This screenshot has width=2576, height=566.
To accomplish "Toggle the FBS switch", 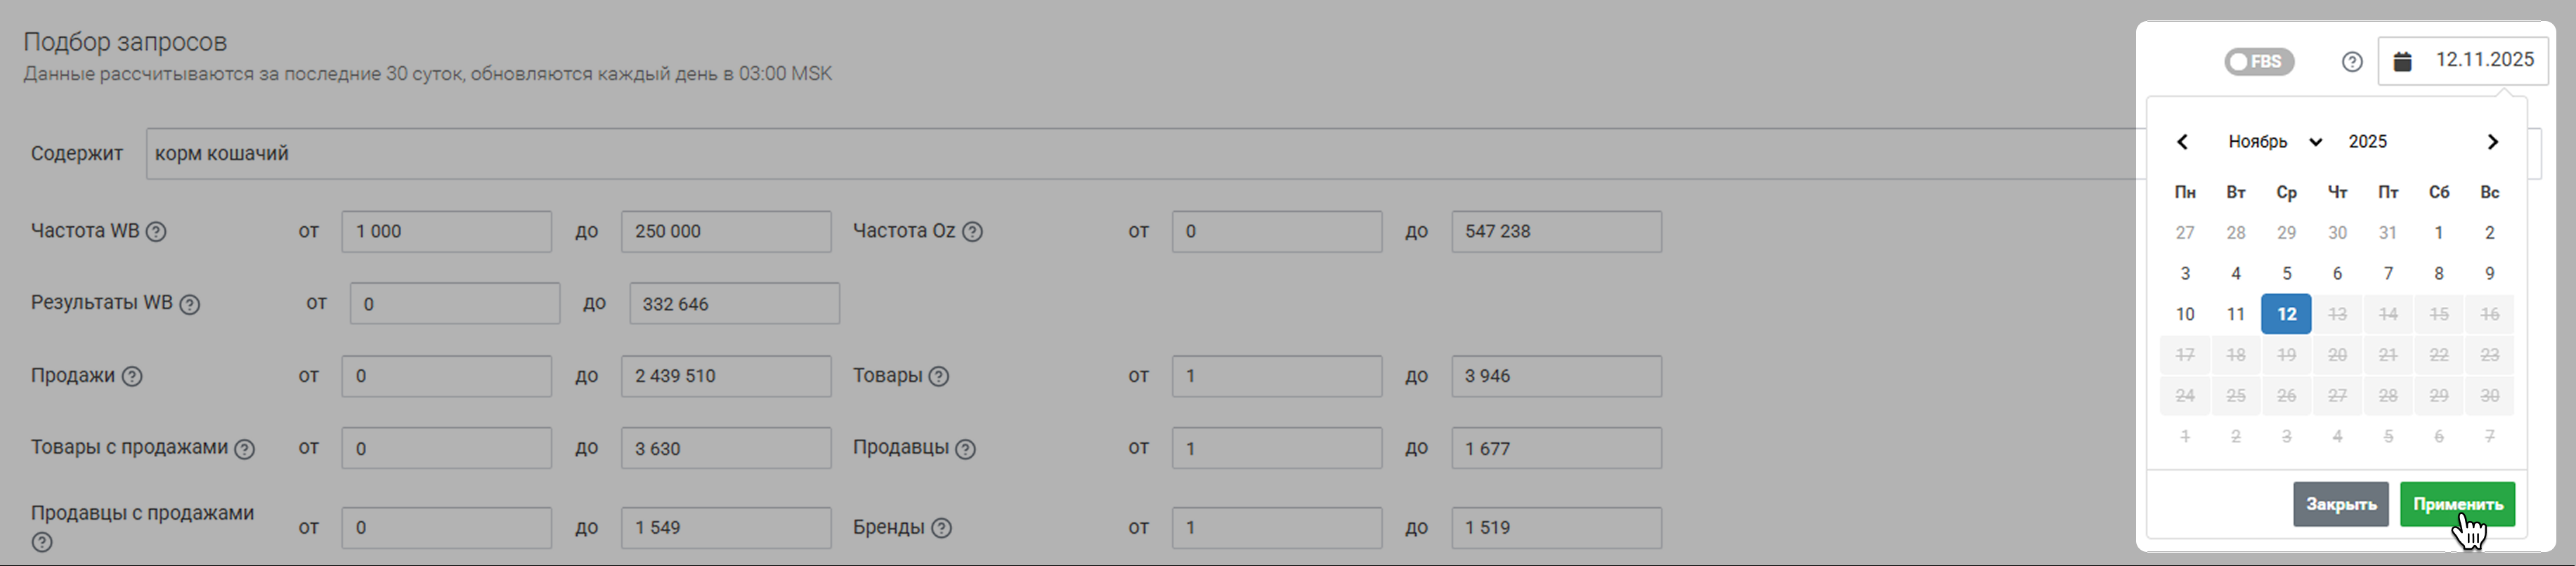I will tap(2258, 62).
